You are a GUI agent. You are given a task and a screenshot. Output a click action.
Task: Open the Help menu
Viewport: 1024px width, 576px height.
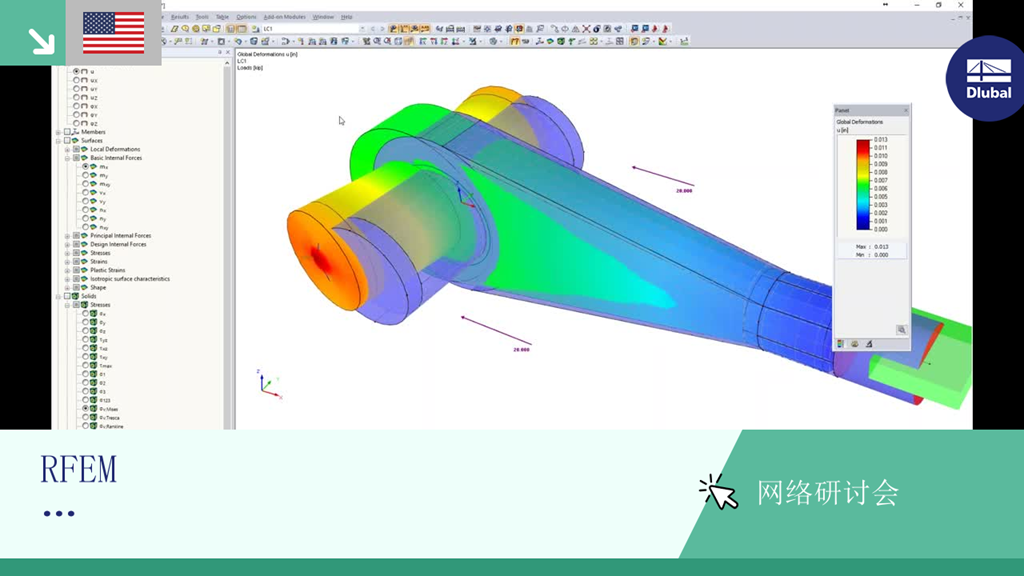[x=346, y=17]
